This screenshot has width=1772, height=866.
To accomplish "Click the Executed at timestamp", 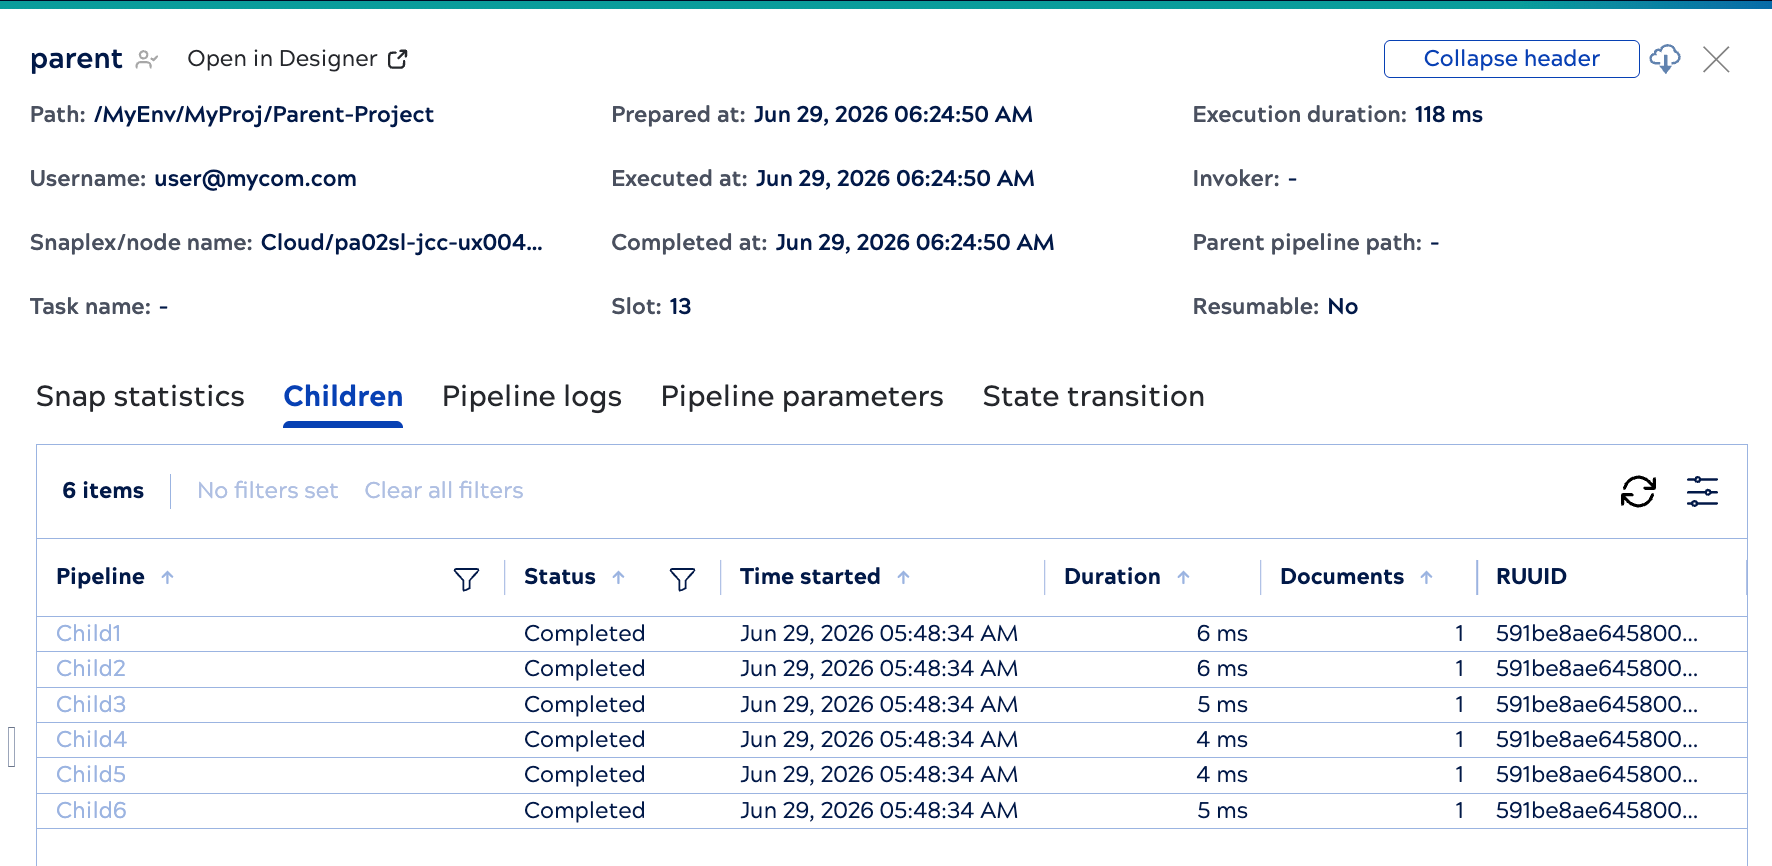I will pos(895,179).
